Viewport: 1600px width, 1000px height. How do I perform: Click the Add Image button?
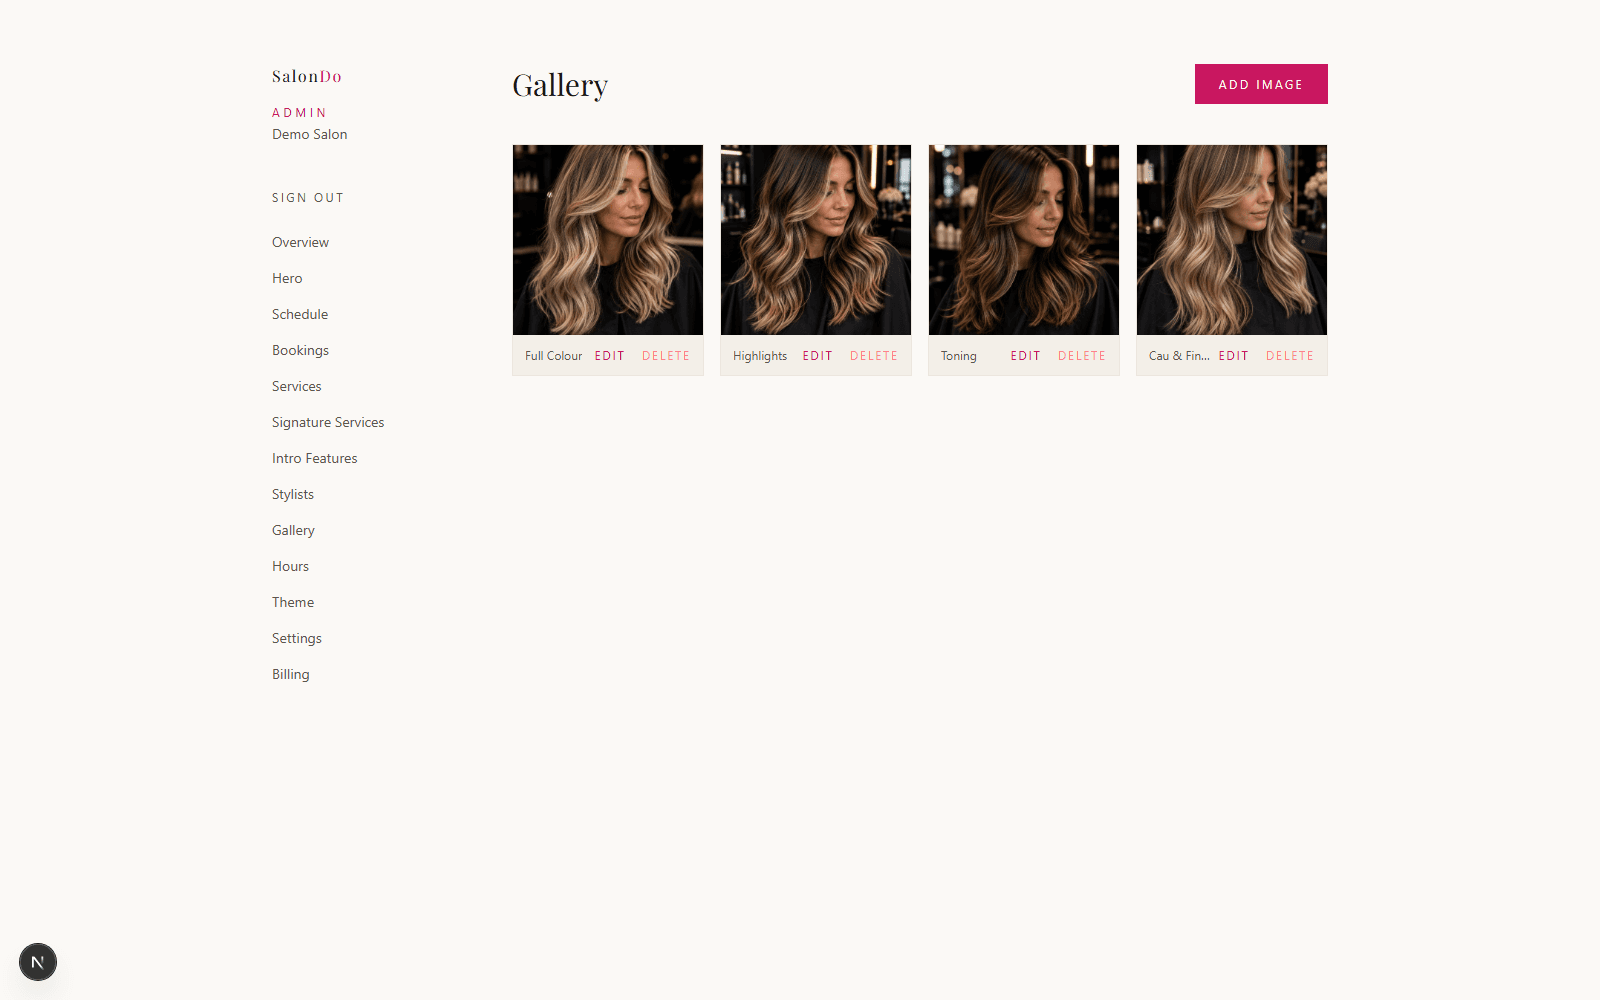[x=1261, y=84]
